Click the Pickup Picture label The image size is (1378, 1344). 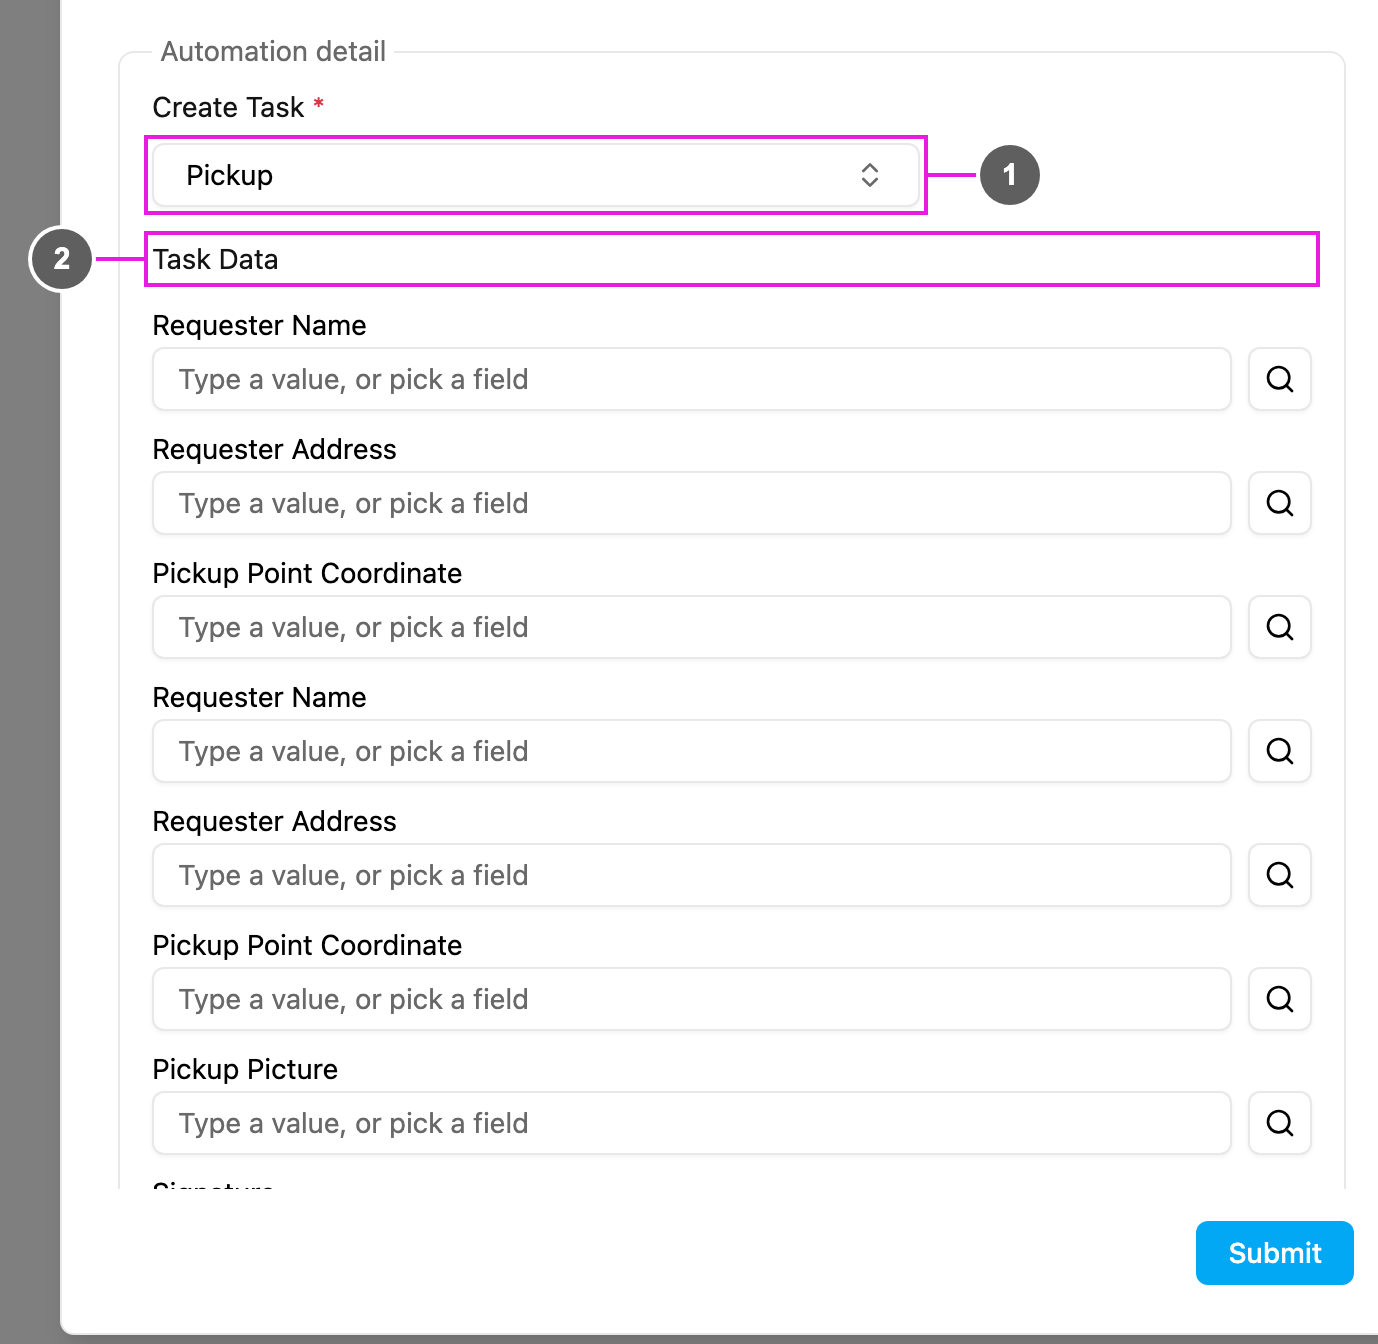(245, 1070)
